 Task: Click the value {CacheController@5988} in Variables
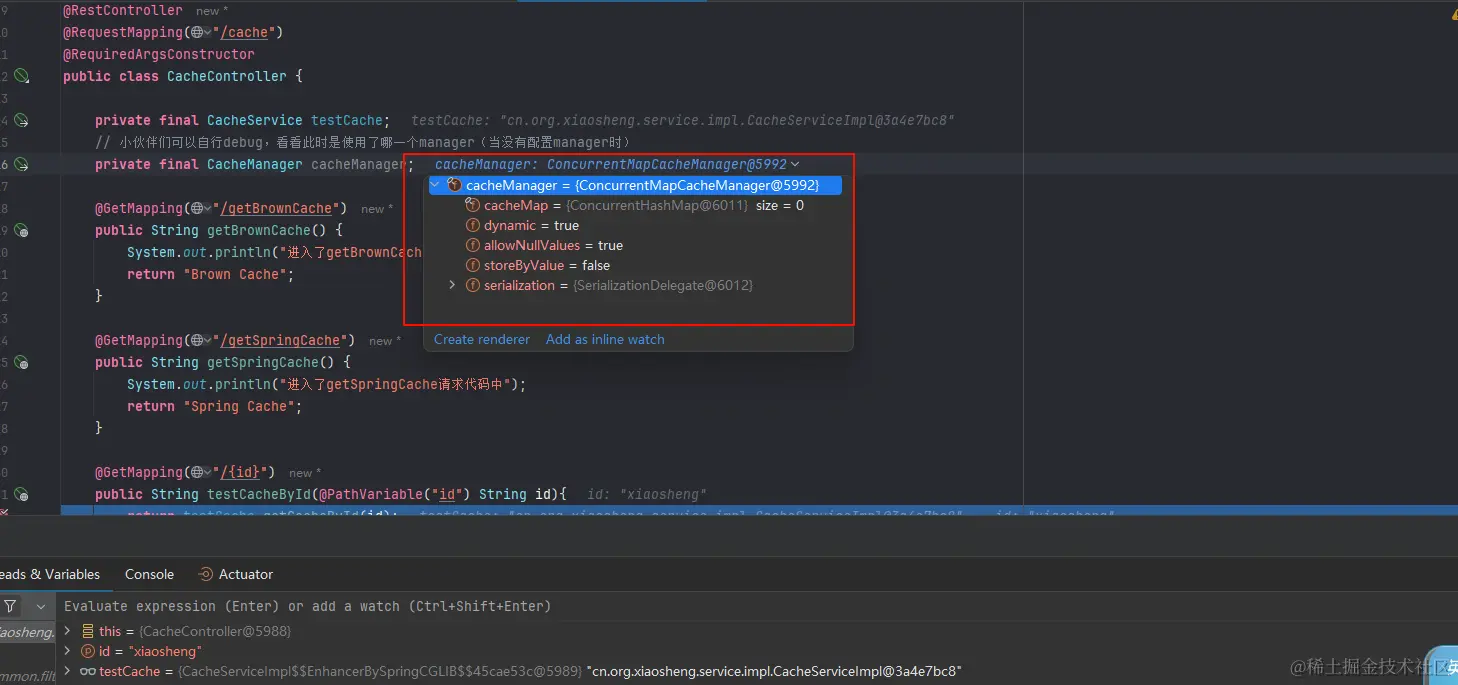[x=215, y=631]
